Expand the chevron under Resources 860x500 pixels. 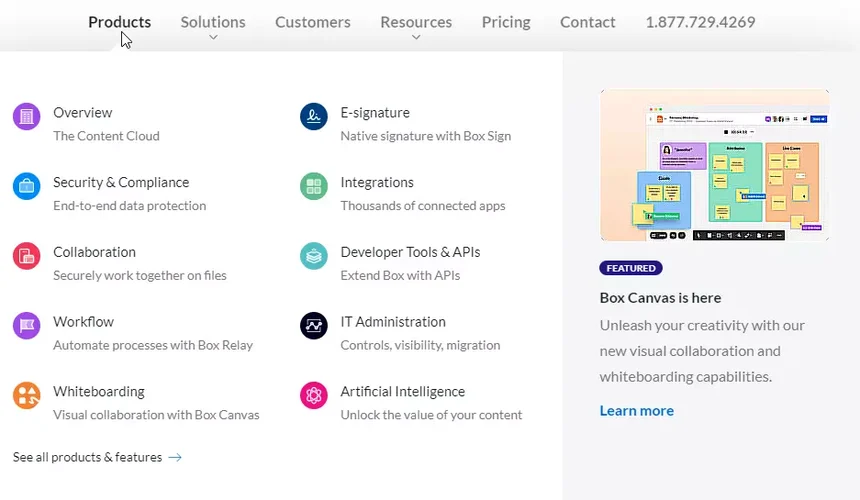point(416,37)
